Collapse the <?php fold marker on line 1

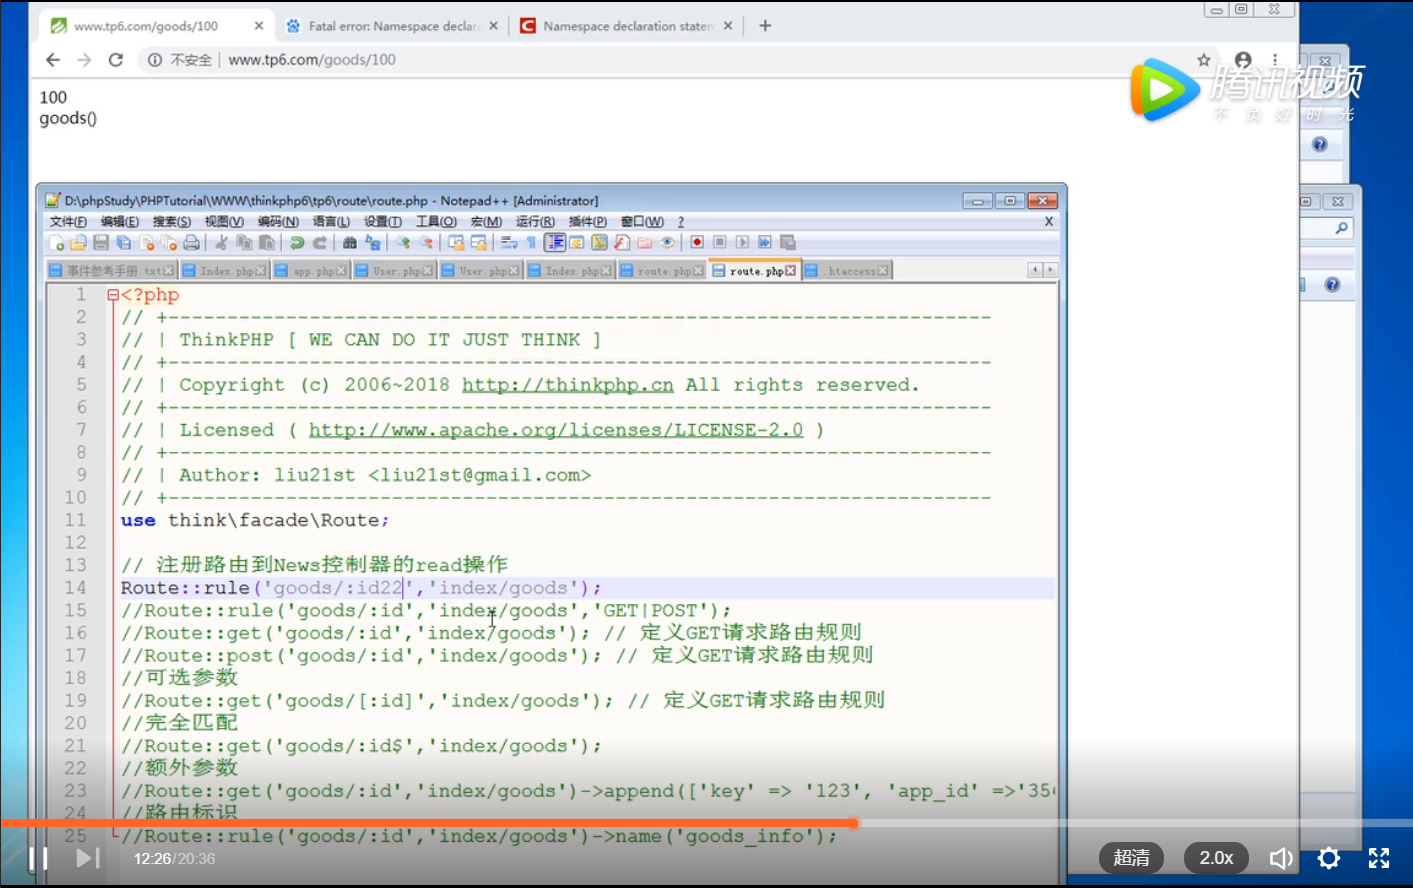[113, 295]
